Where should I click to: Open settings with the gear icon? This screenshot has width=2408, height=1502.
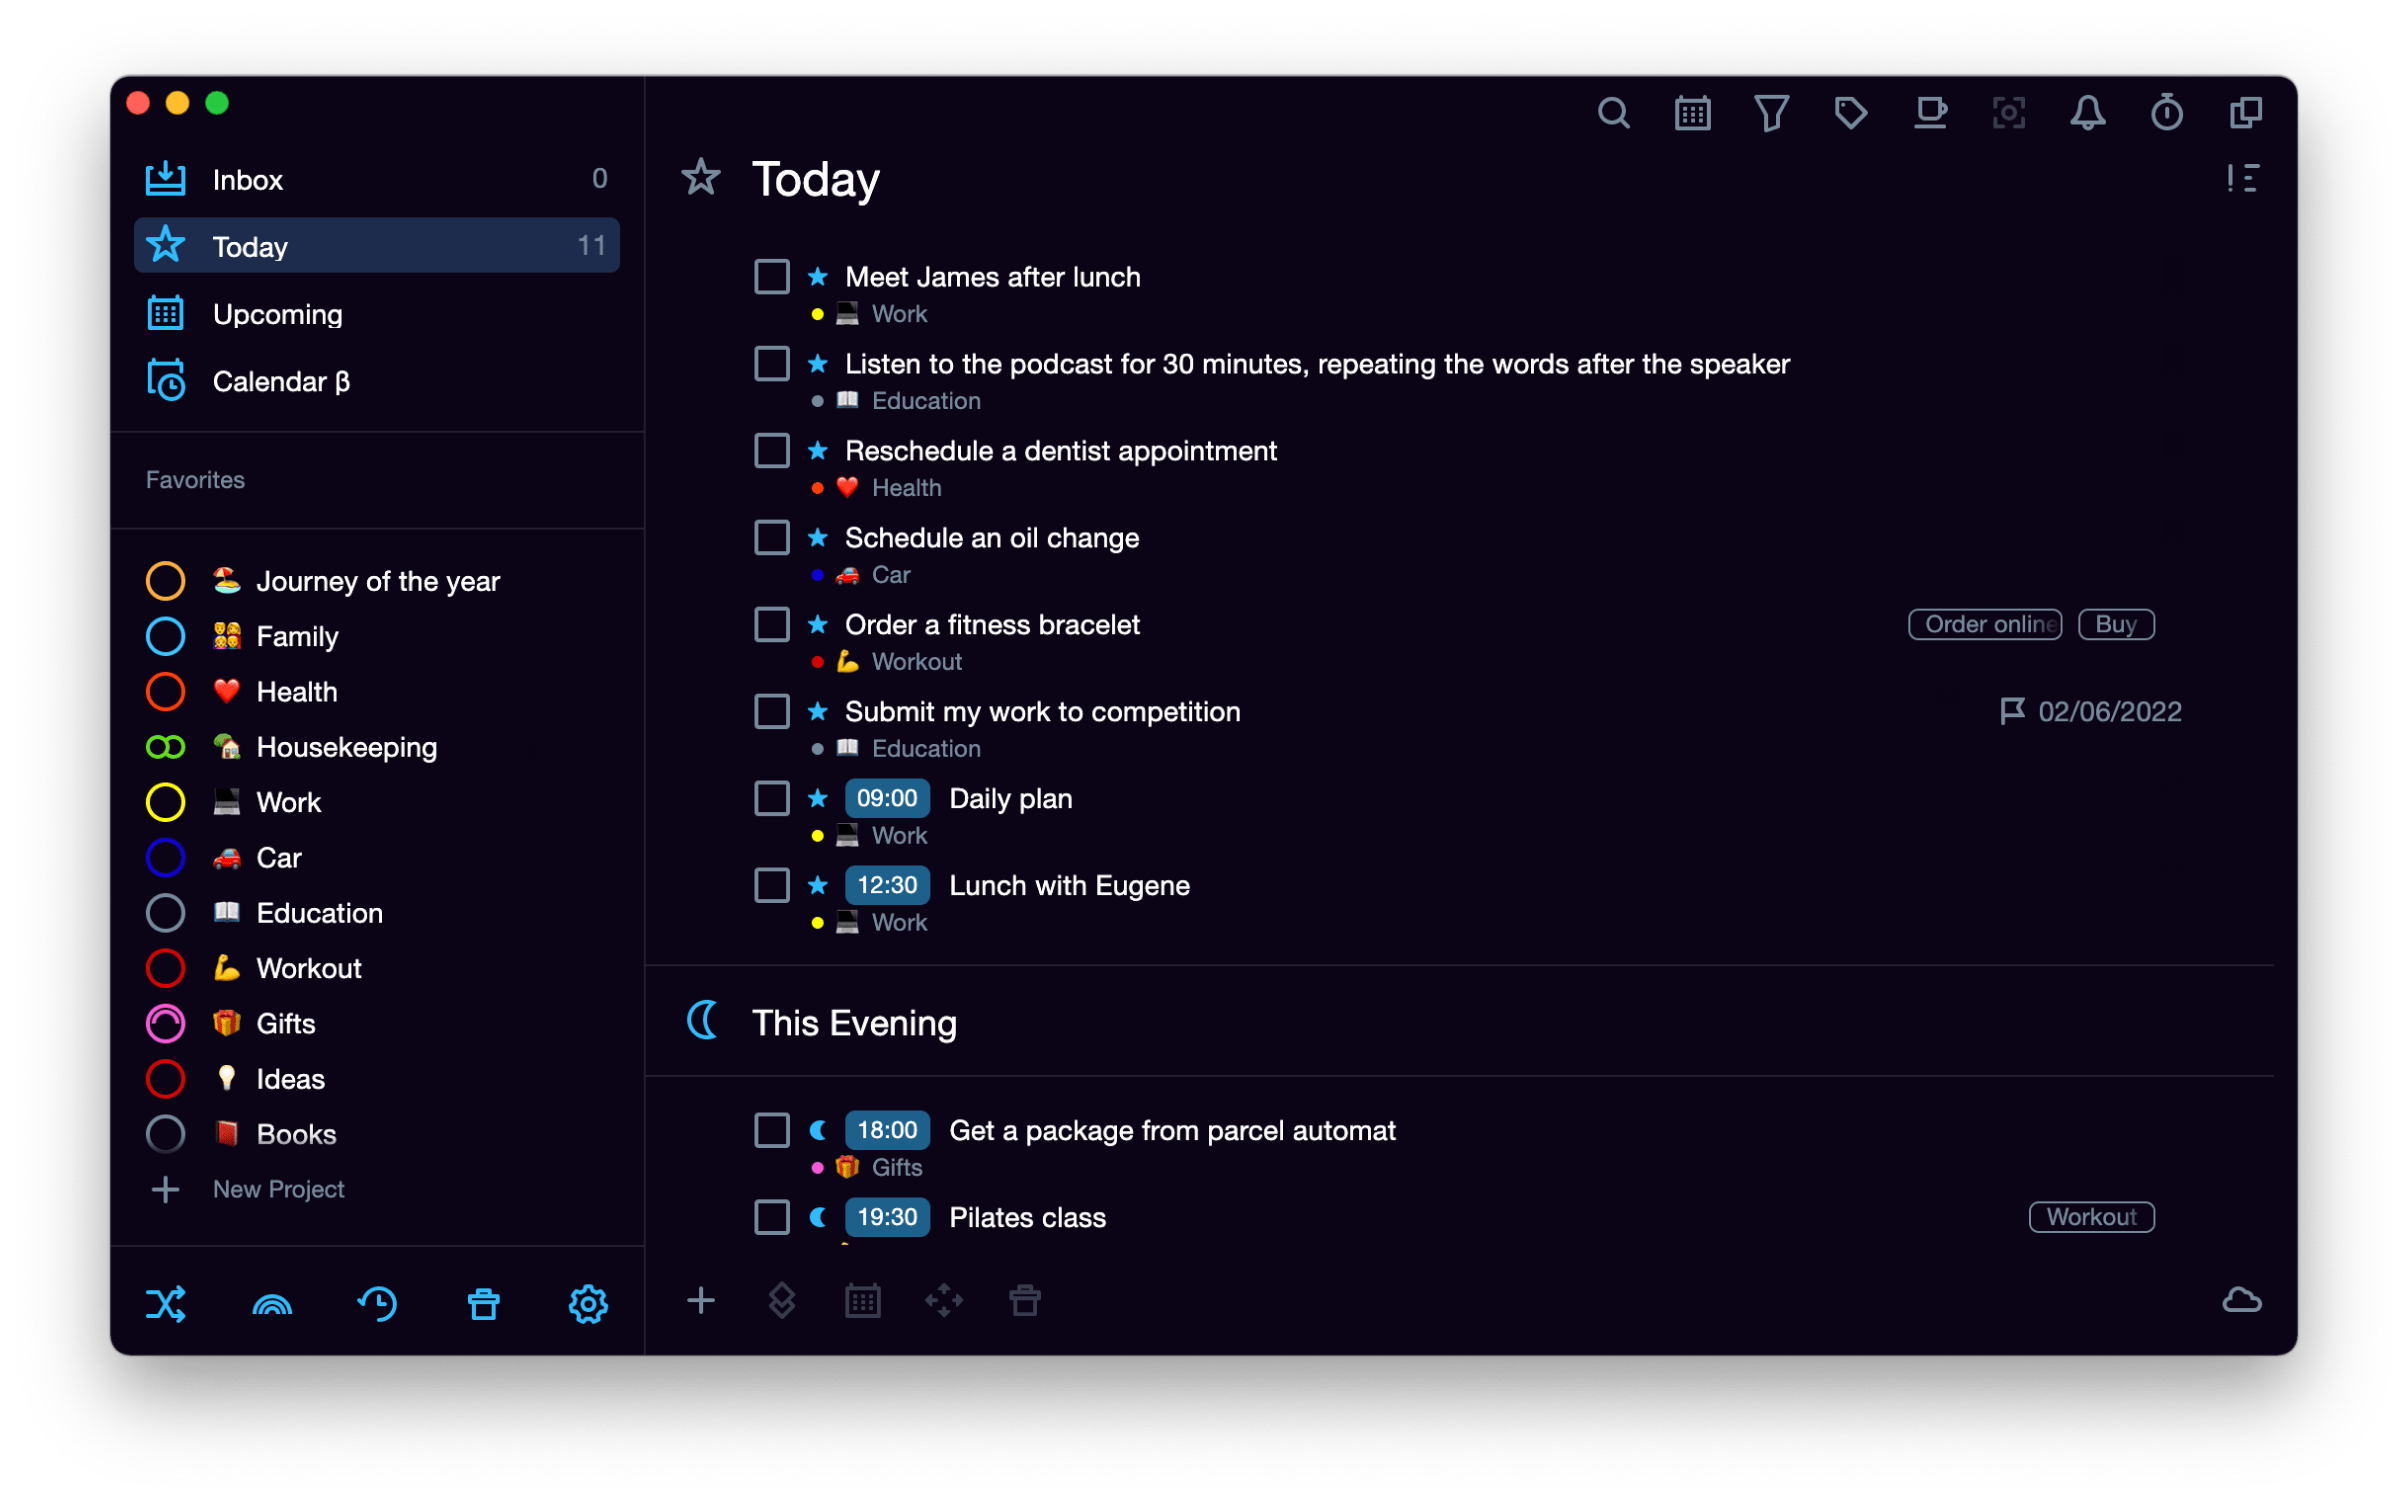(x=588, y=1302)
